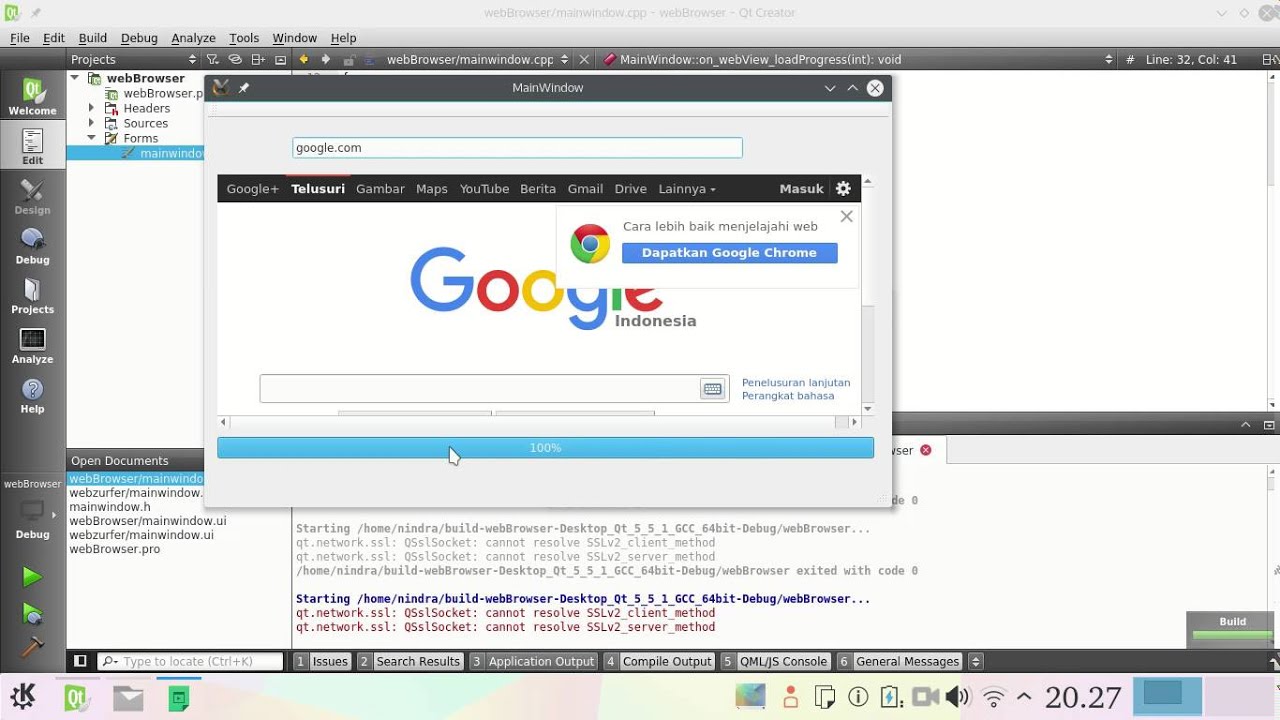The height and width of the screenshot is (720, 1280).
Task: Go back in editor navigation history
Action: (304, 60)
